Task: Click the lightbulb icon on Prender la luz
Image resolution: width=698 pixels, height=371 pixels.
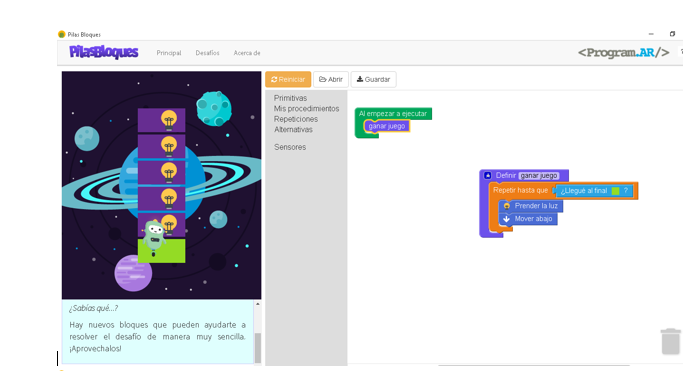Action: coord(507,206)
